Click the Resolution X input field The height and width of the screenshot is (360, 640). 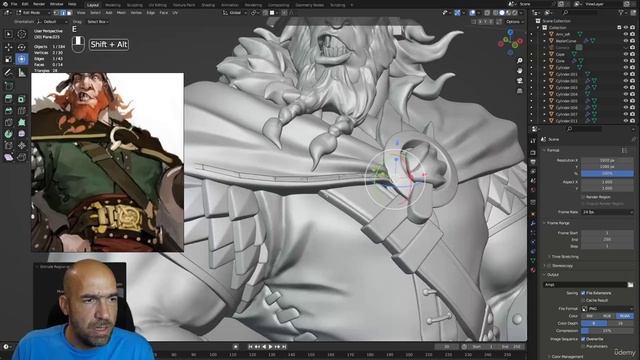pos(607,160)
